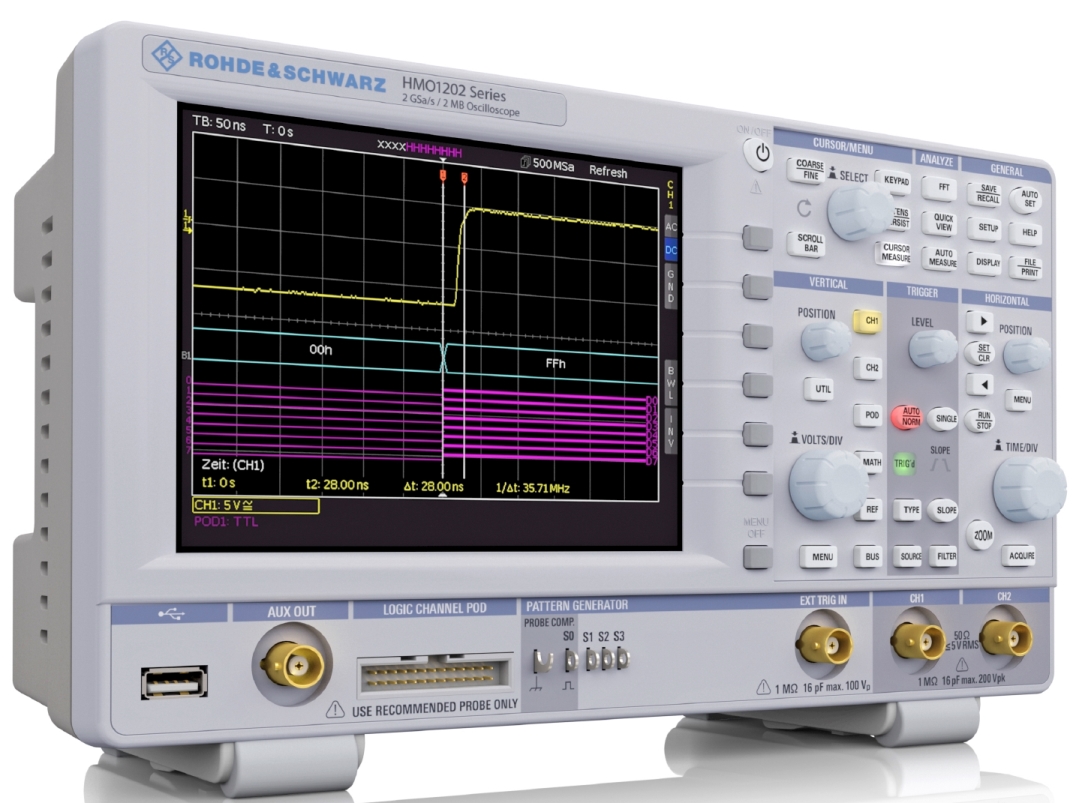Toggle COARSE FINE adjustment button
This screenshot has width=1076, height=803.
808,170
